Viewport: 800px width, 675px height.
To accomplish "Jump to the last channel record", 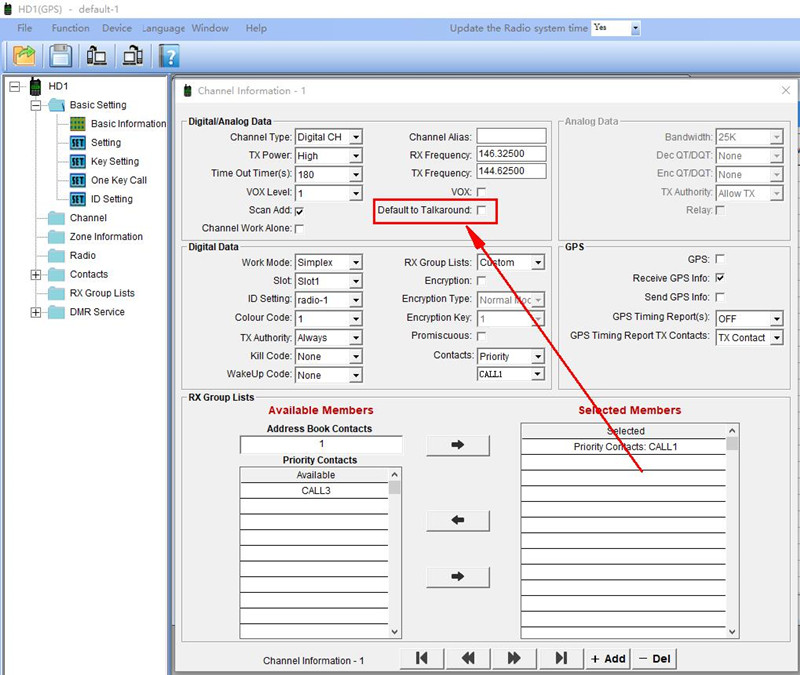I will pyautogui.click(x=561, y=658).
